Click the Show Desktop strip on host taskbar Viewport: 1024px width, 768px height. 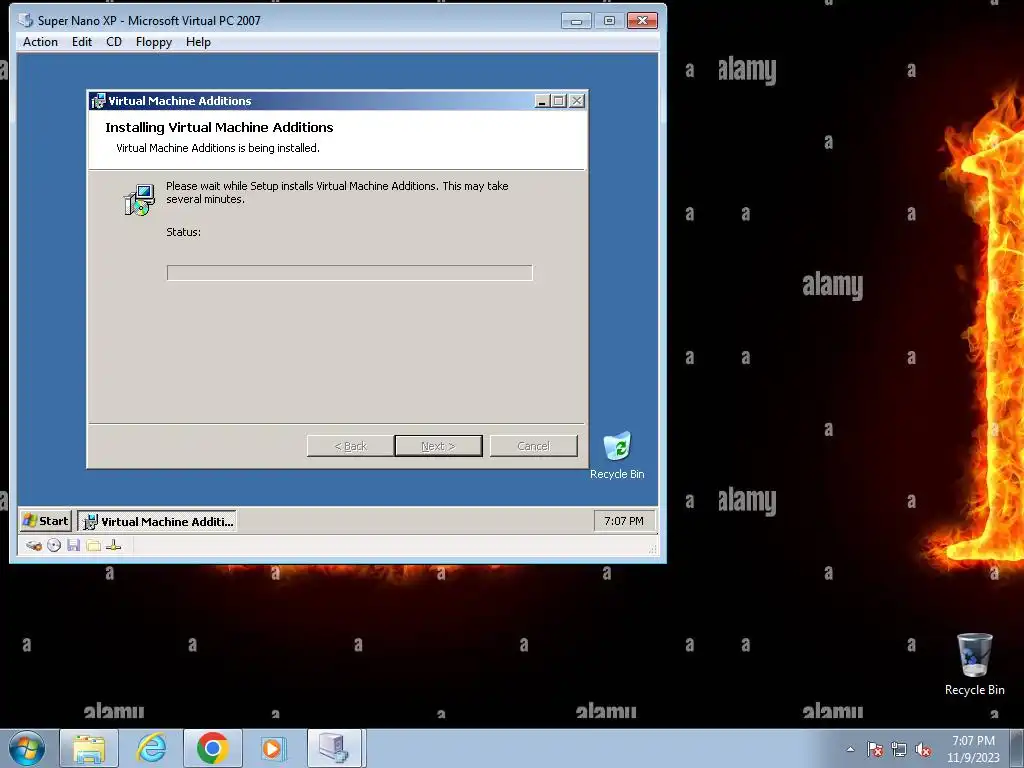coord(1017,749)
